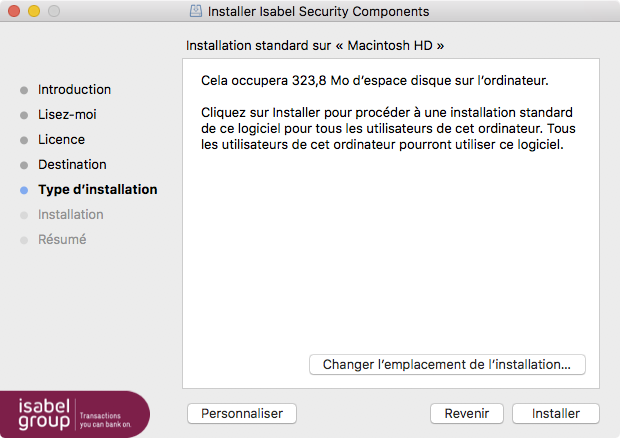Click the gray bullet next to Introduction
Screen dimensions: 620x438
coord(24,90)
